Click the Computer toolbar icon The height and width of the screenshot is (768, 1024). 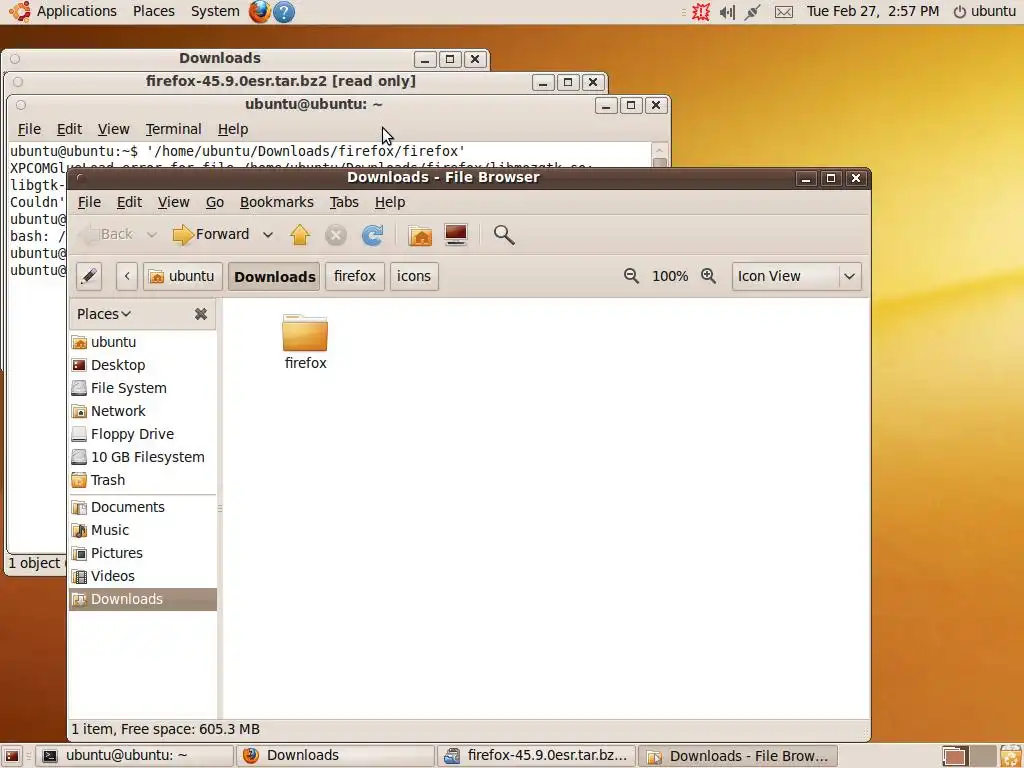(x=456, y=234)
